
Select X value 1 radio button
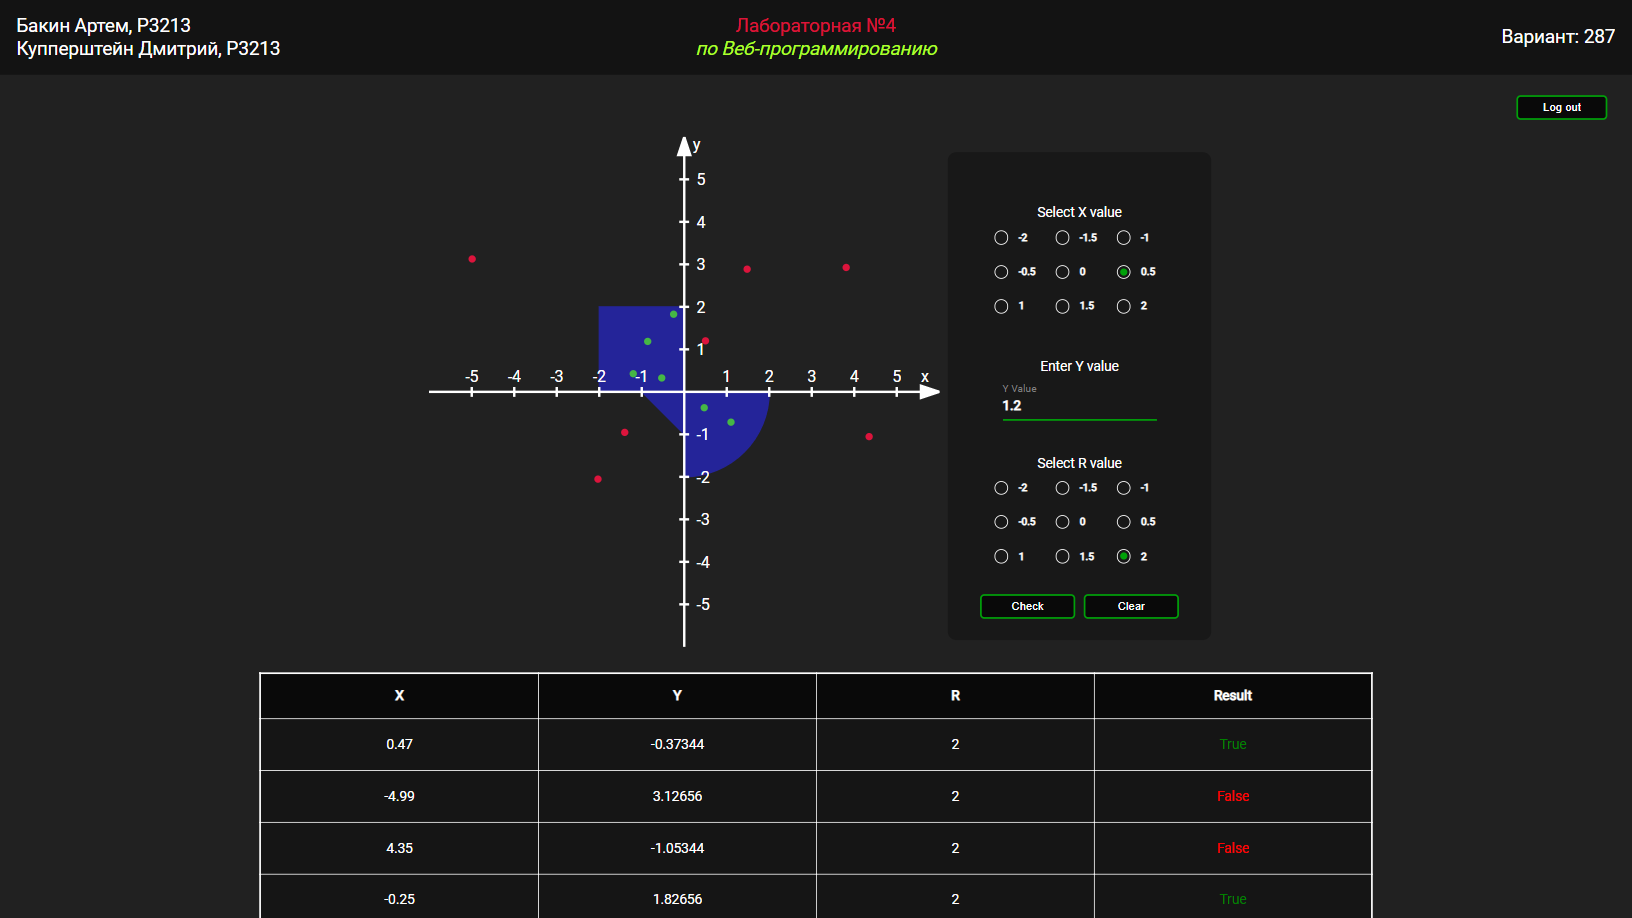pyautogui.click(x=1001, y=307)
